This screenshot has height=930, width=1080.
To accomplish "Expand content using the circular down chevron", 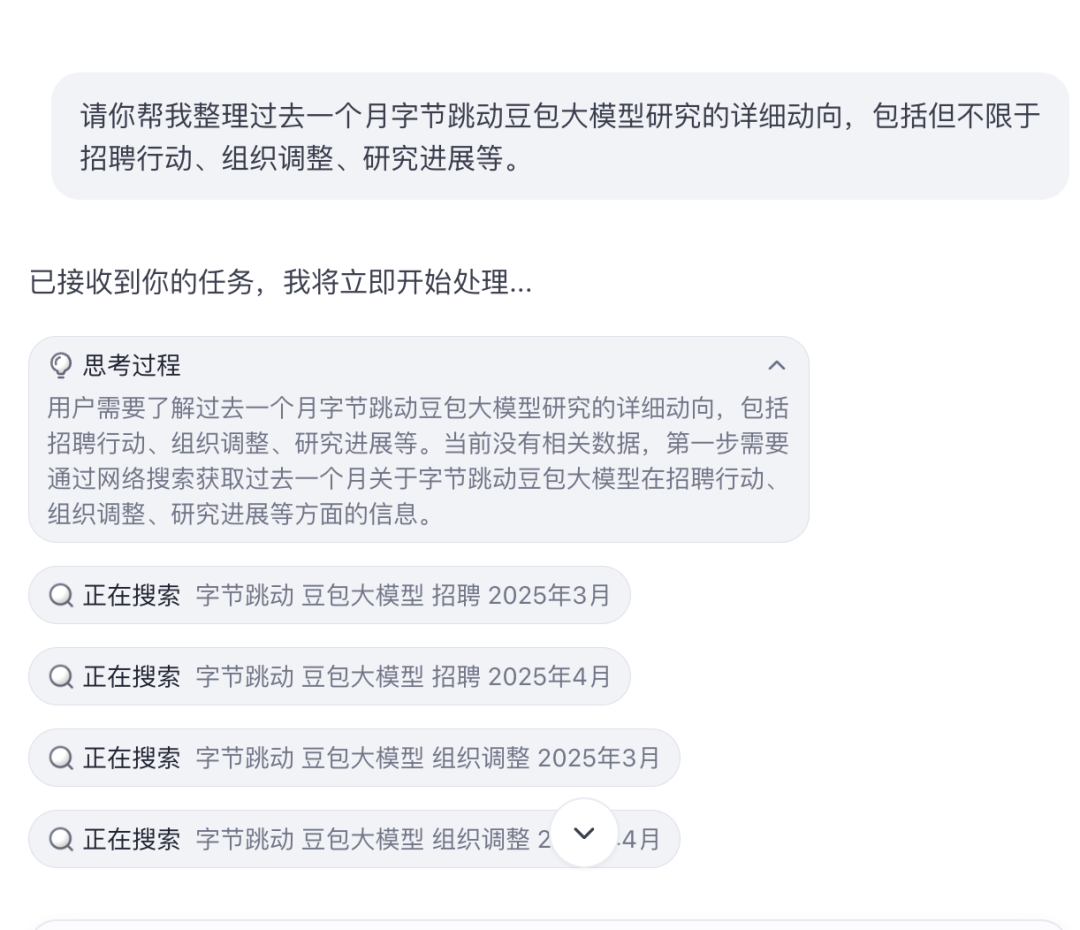I will pyautogui.click(x=584, y=834).
